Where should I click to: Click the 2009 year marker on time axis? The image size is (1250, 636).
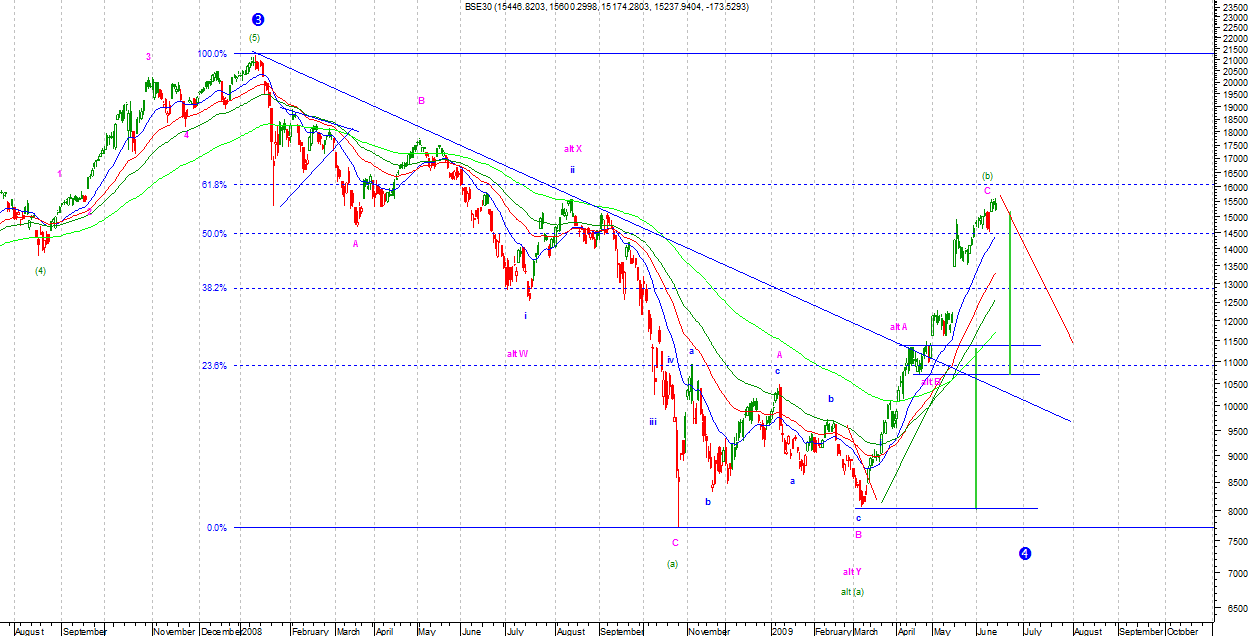point(782,632)
